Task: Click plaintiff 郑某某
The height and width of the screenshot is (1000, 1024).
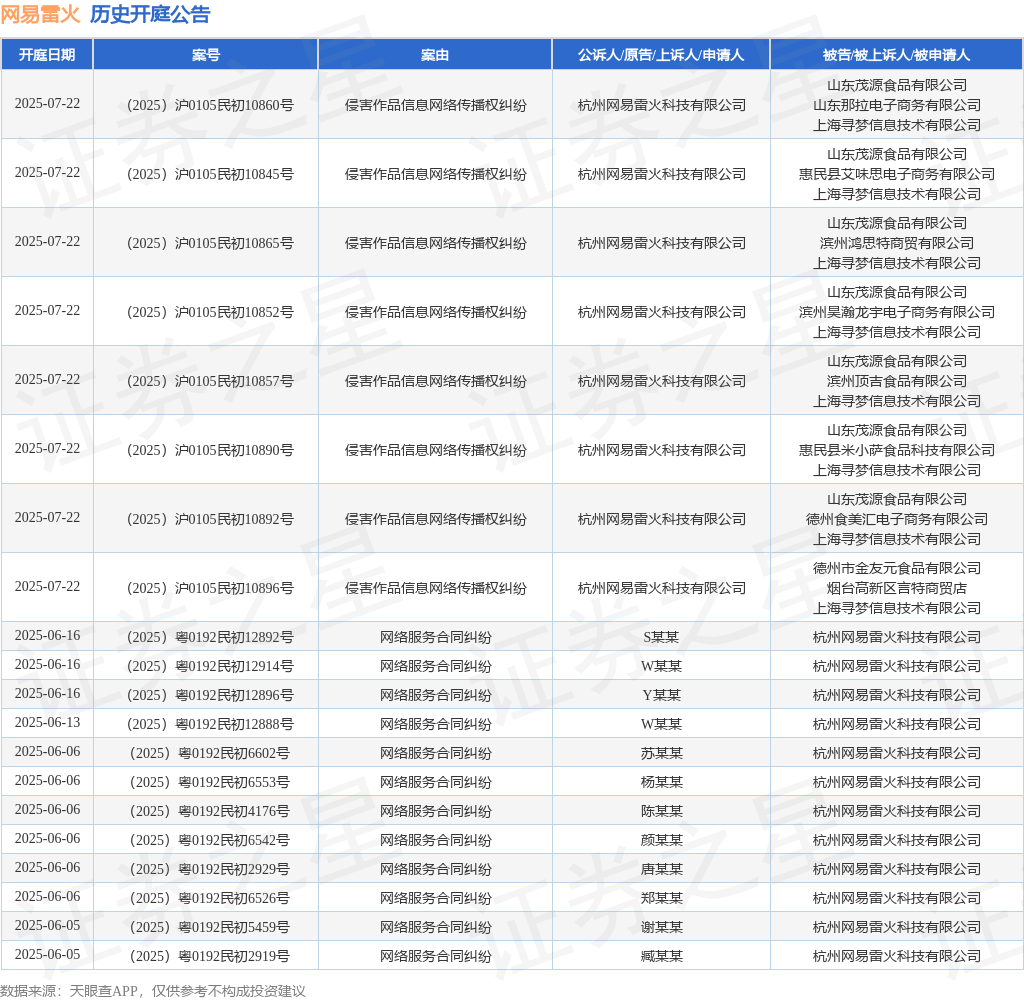Action: coord(661,898)
